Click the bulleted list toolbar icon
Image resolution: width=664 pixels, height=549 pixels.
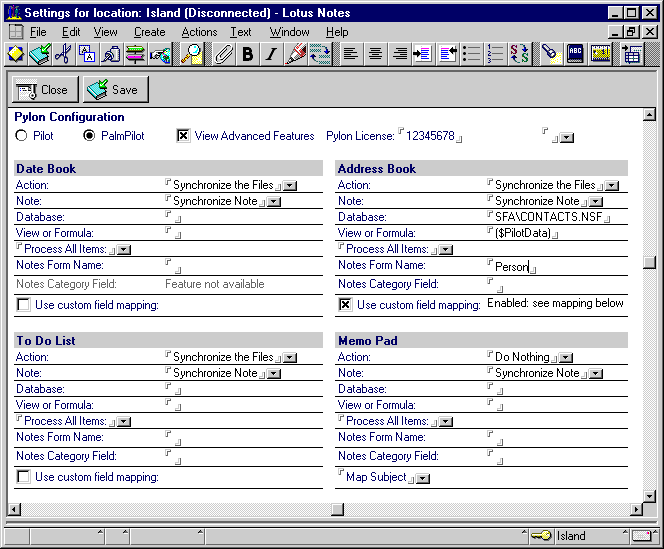(472, 54)
